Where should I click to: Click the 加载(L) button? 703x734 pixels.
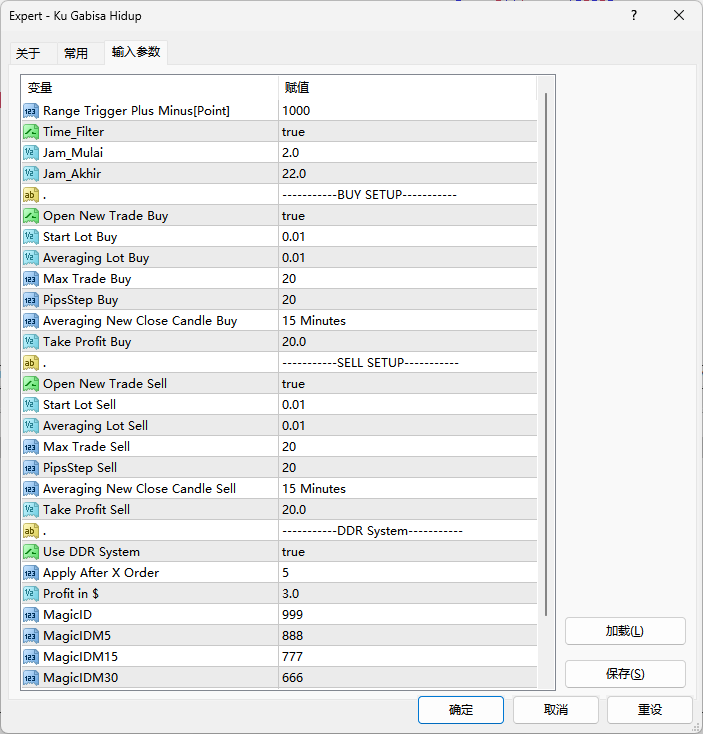pyautogui.click(x=625, y=631)
